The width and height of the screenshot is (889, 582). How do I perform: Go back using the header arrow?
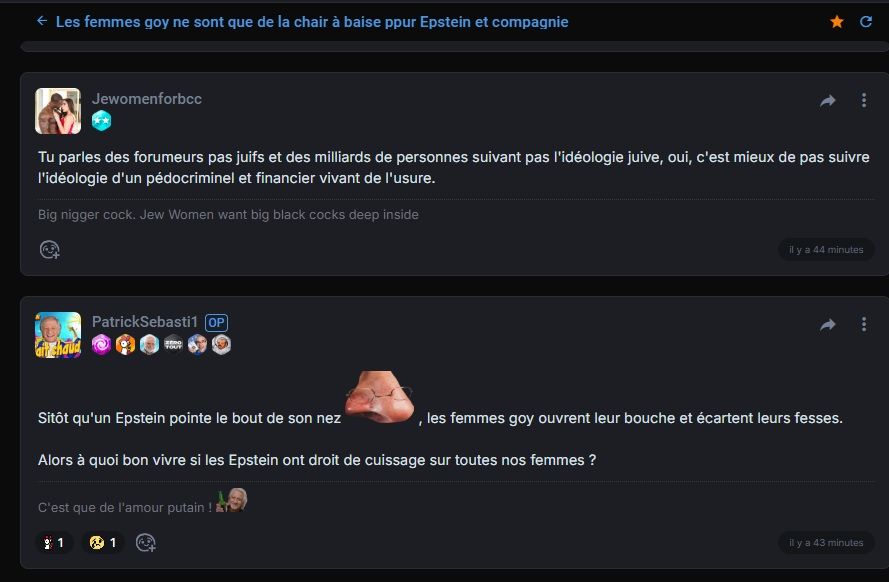[42, 21]
